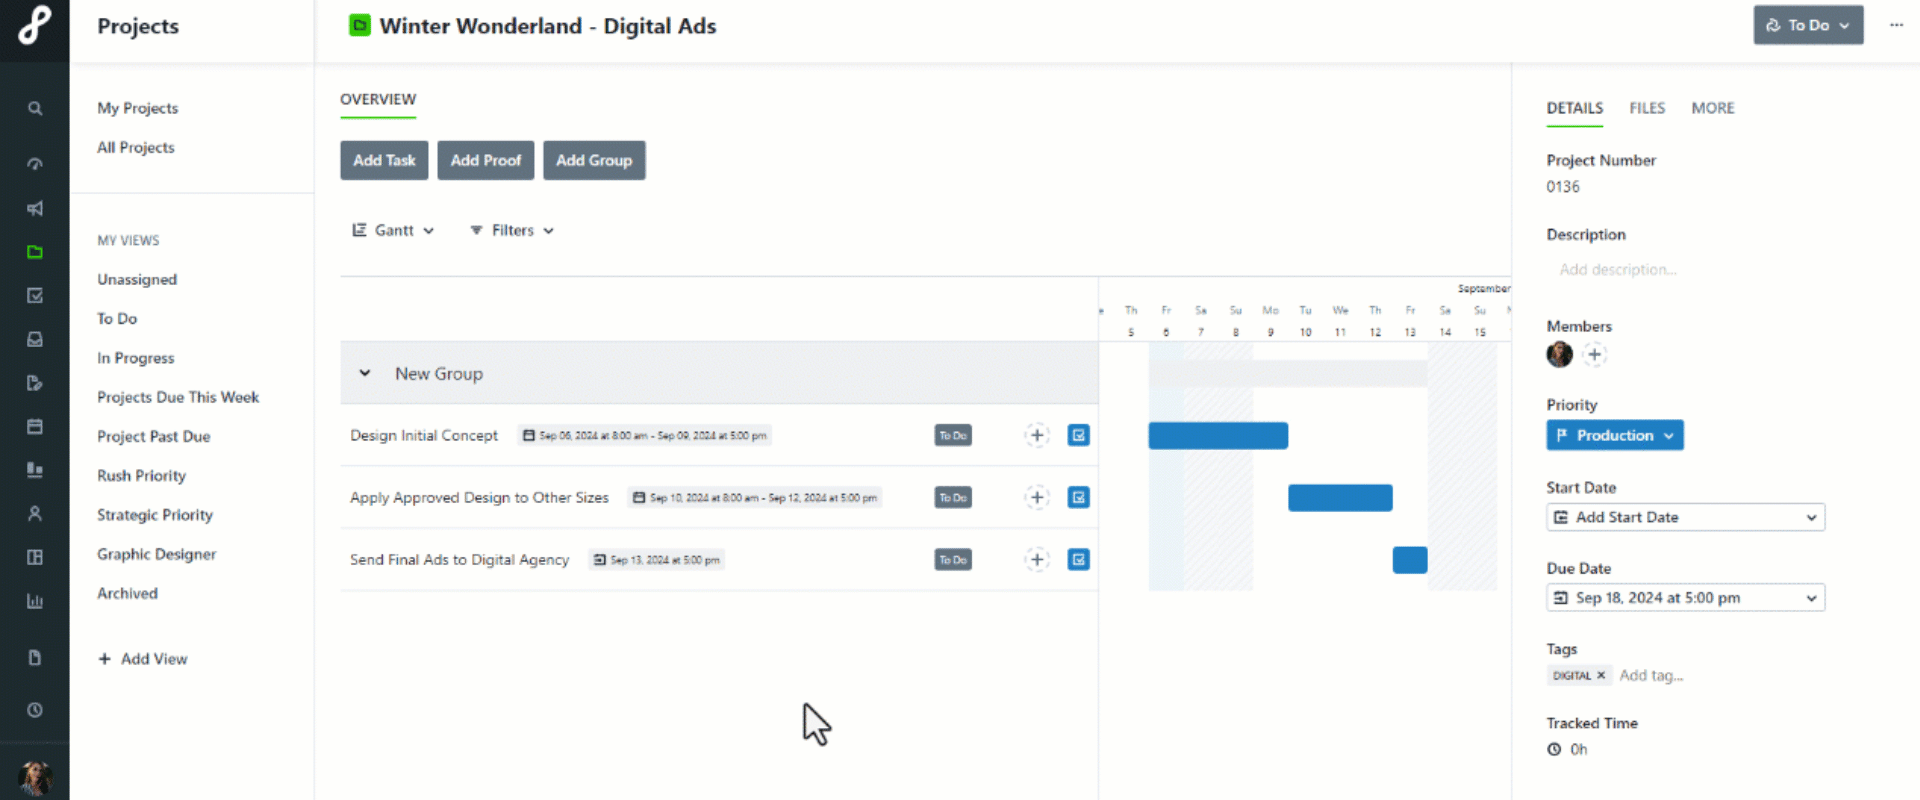Open the person icon in the sidebar

tap(35, 513)
